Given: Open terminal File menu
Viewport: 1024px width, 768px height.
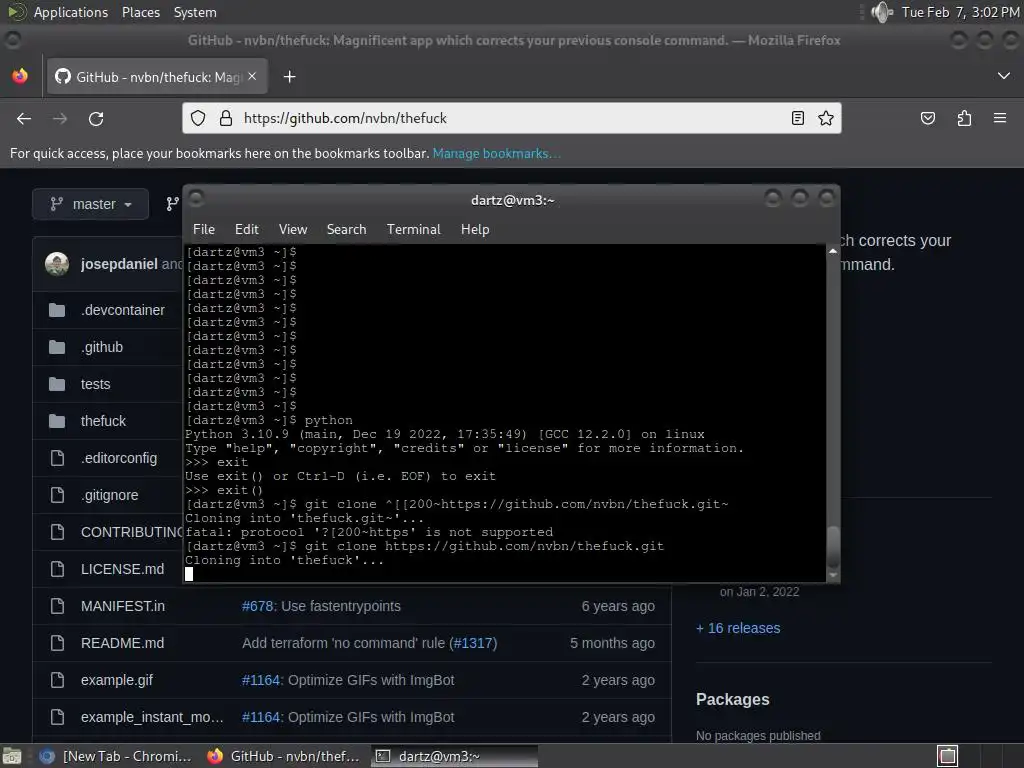Looking at the screenshot, I should [204, 229].
